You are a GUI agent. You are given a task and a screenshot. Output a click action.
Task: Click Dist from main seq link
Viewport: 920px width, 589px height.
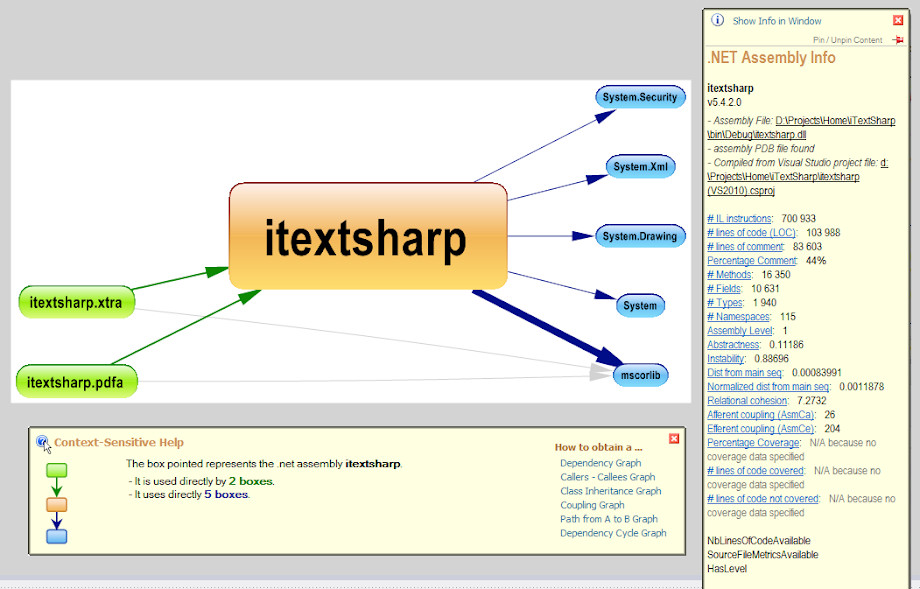(x=745, y=373)
